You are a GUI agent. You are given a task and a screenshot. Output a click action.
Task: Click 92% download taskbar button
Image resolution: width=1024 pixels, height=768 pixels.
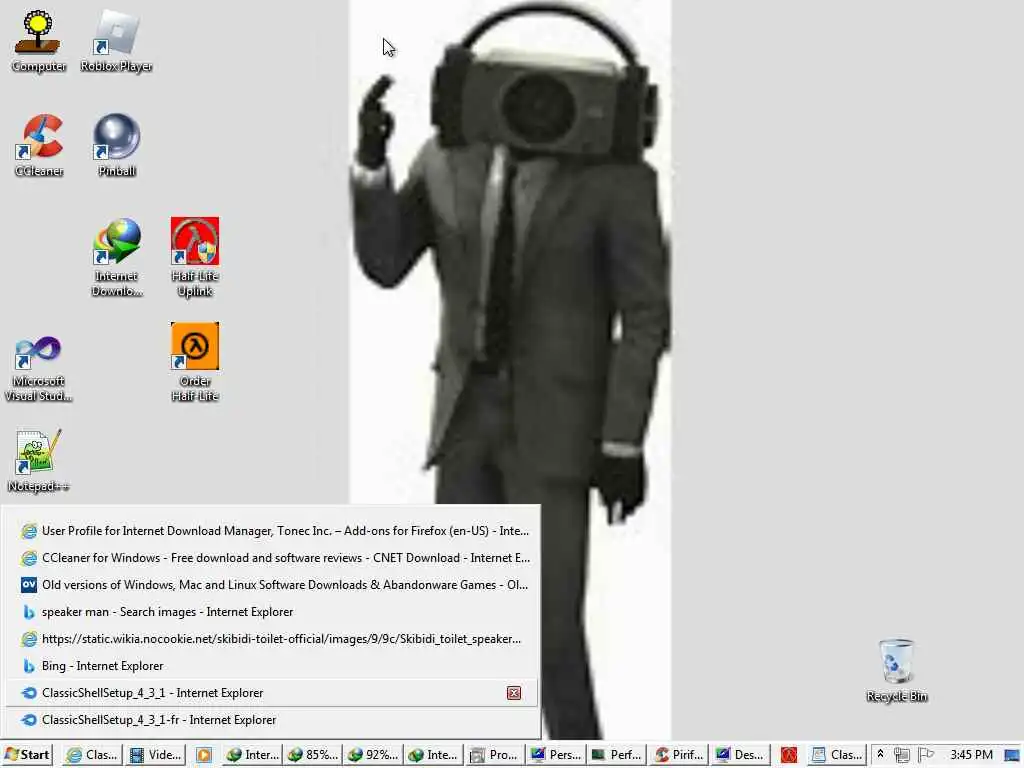373,755
